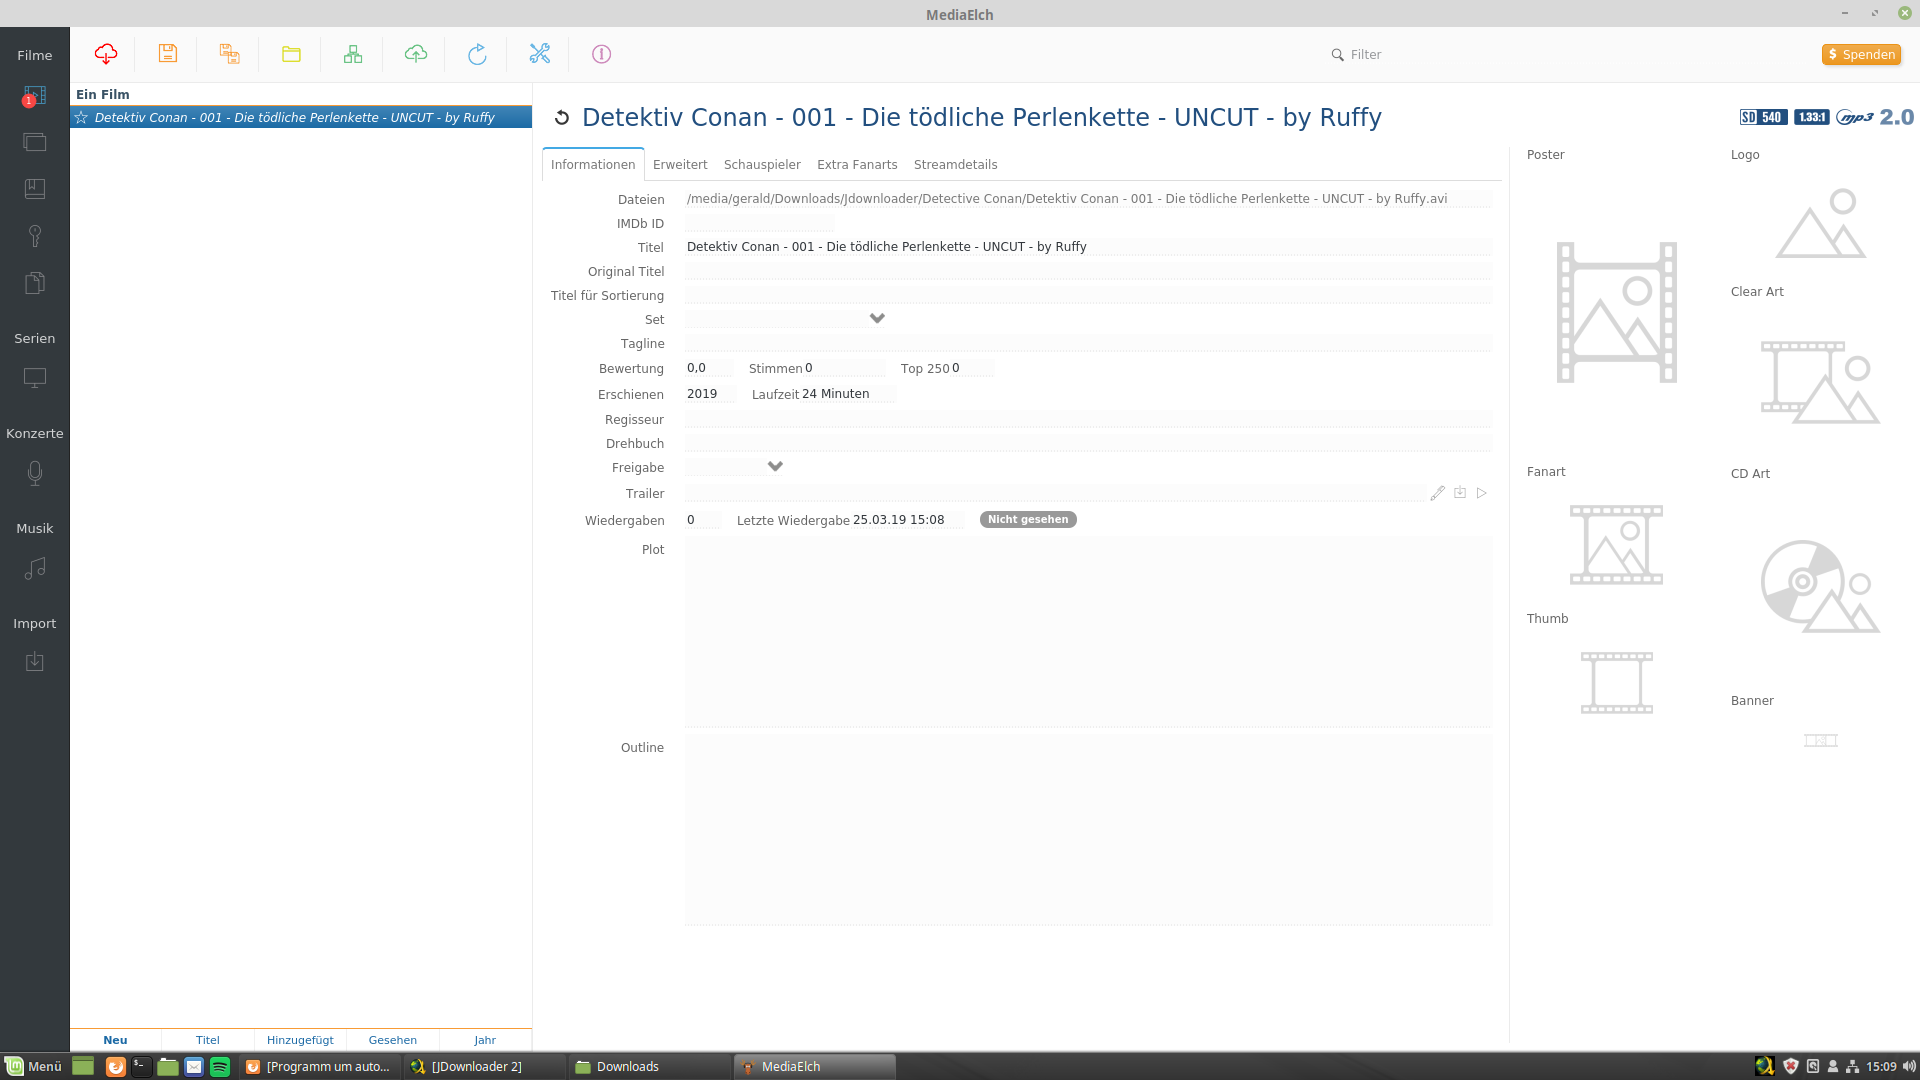
Task: Click the Original Titel field
Action: point(1088,271)
